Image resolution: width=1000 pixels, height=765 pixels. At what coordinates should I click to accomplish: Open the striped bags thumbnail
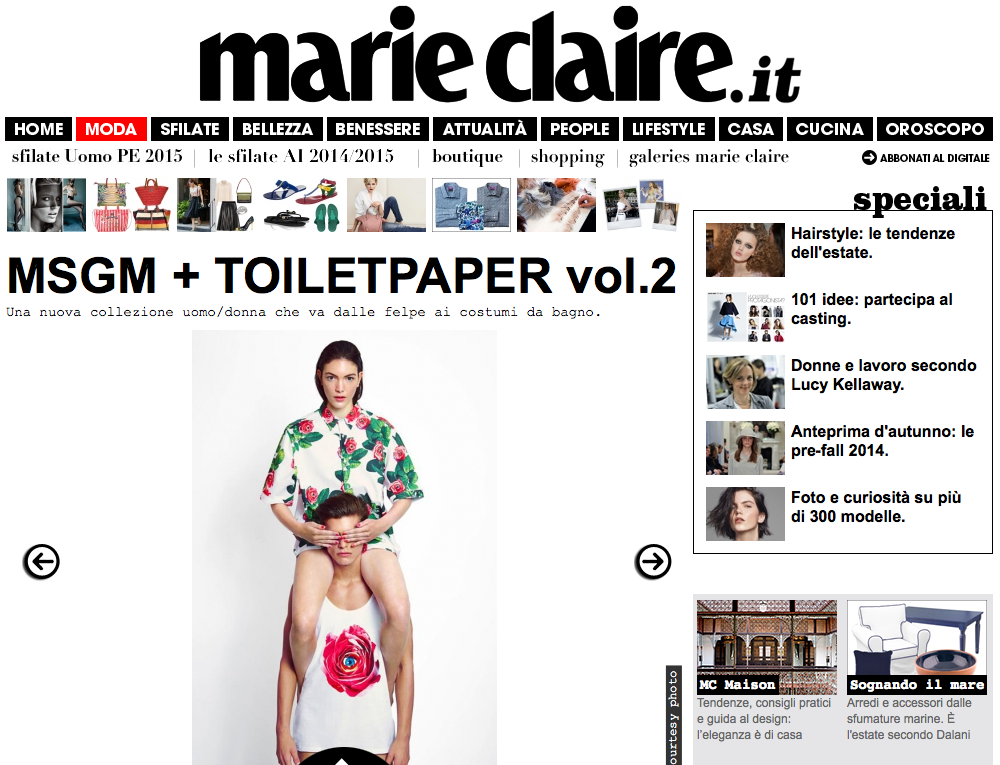[131, 205]
